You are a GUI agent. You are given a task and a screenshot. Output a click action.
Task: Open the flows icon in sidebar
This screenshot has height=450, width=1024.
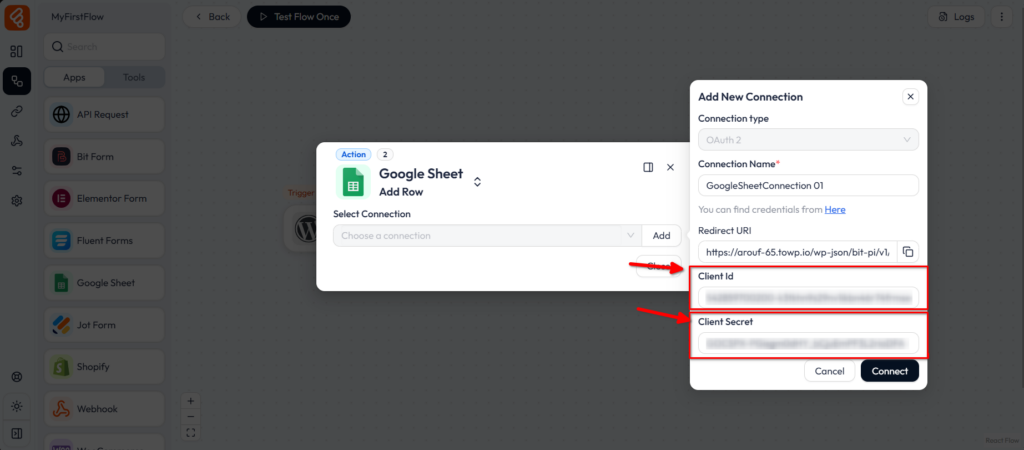(x=17, y=82)
